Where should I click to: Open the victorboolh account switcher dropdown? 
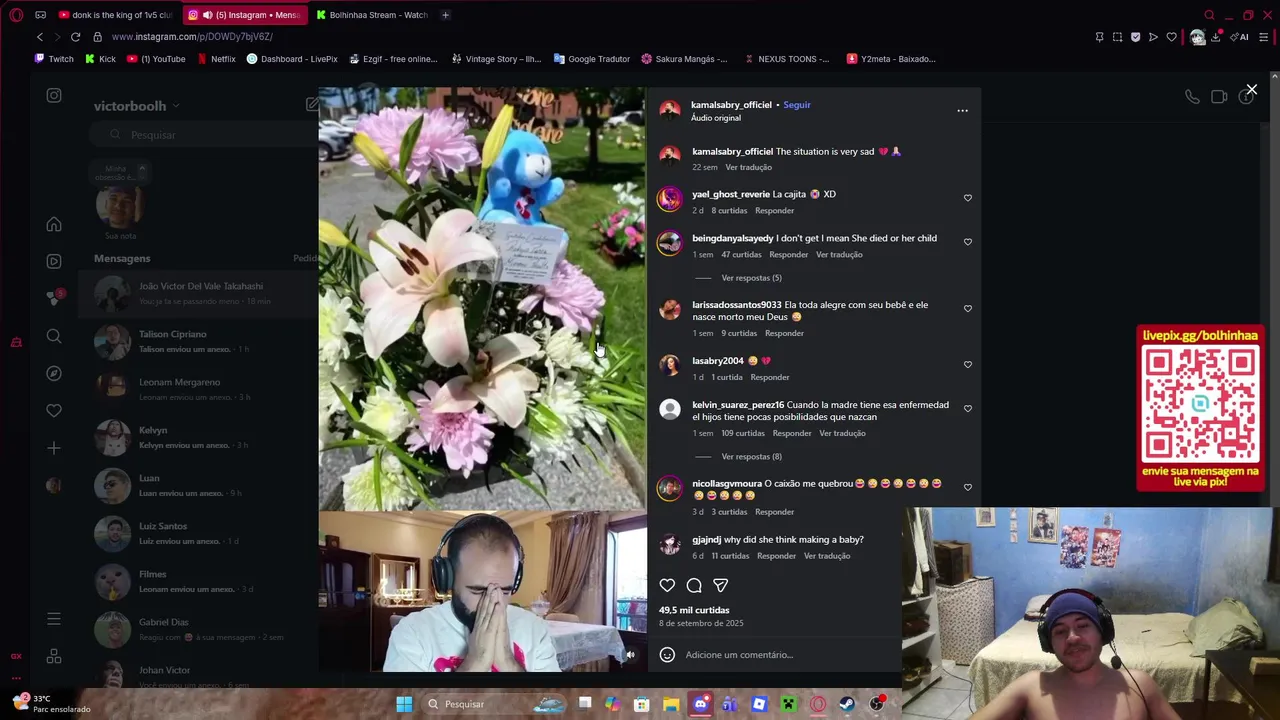tap(137, 106)
